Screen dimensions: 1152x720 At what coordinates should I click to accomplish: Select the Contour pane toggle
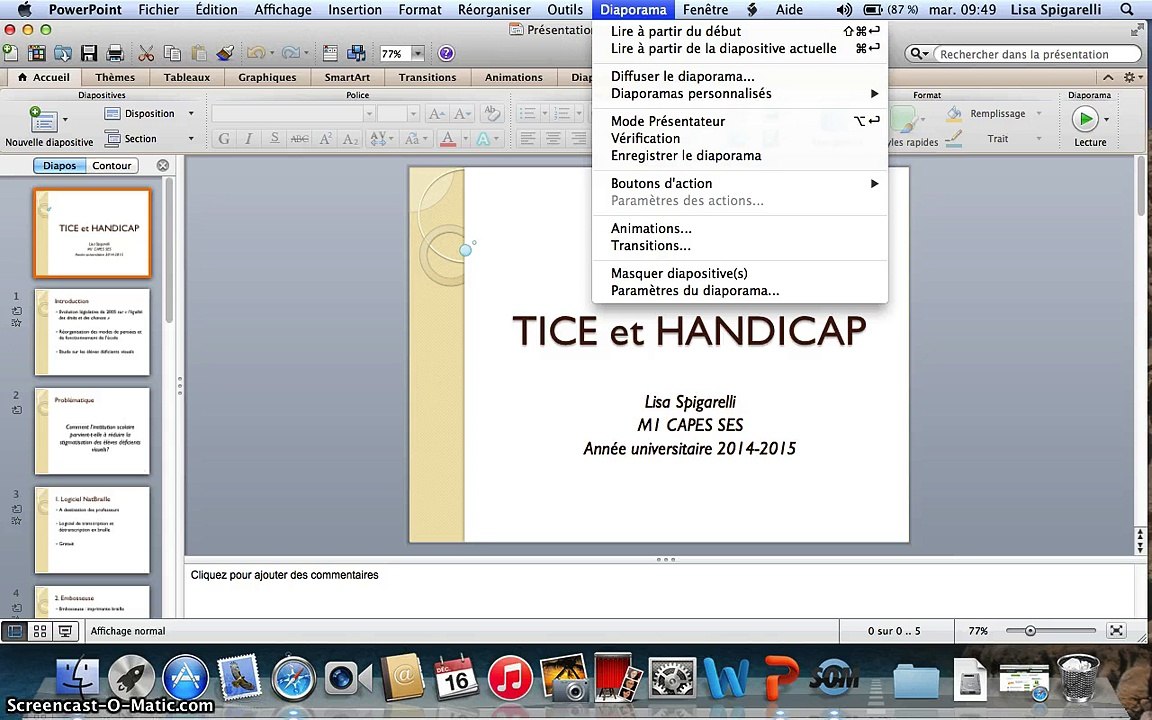pyautogui.click(x=112, y=165)
